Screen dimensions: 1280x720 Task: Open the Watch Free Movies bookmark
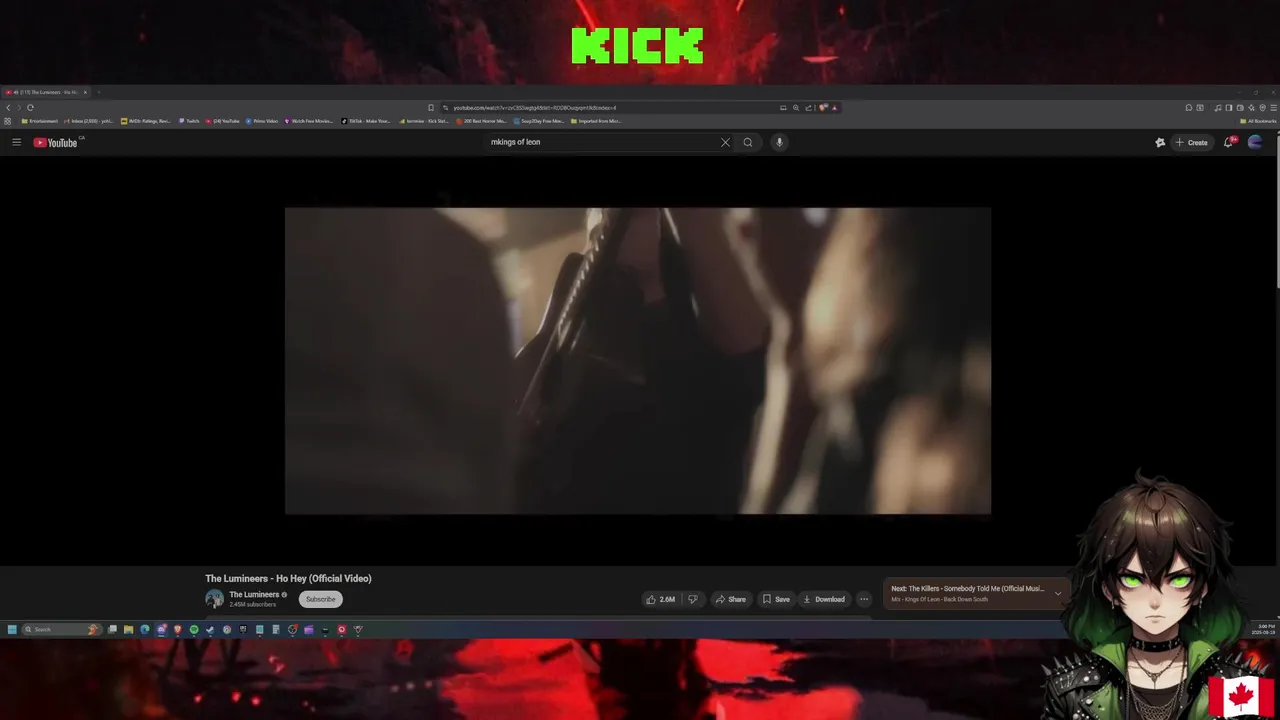[x=309, y=121]
